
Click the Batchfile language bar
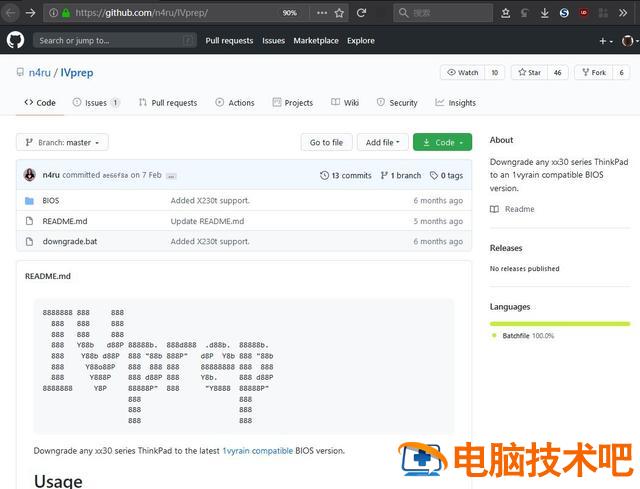tap(560, 324)
